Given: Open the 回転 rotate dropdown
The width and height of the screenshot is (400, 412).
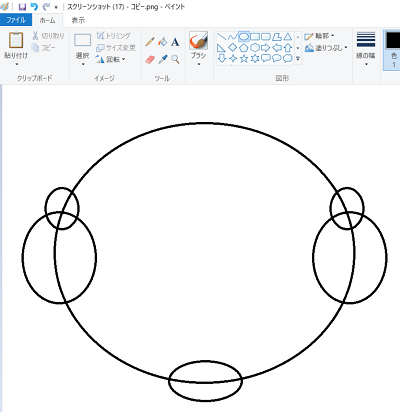Looking at the screenshot, I should click(x=110, y=59).
